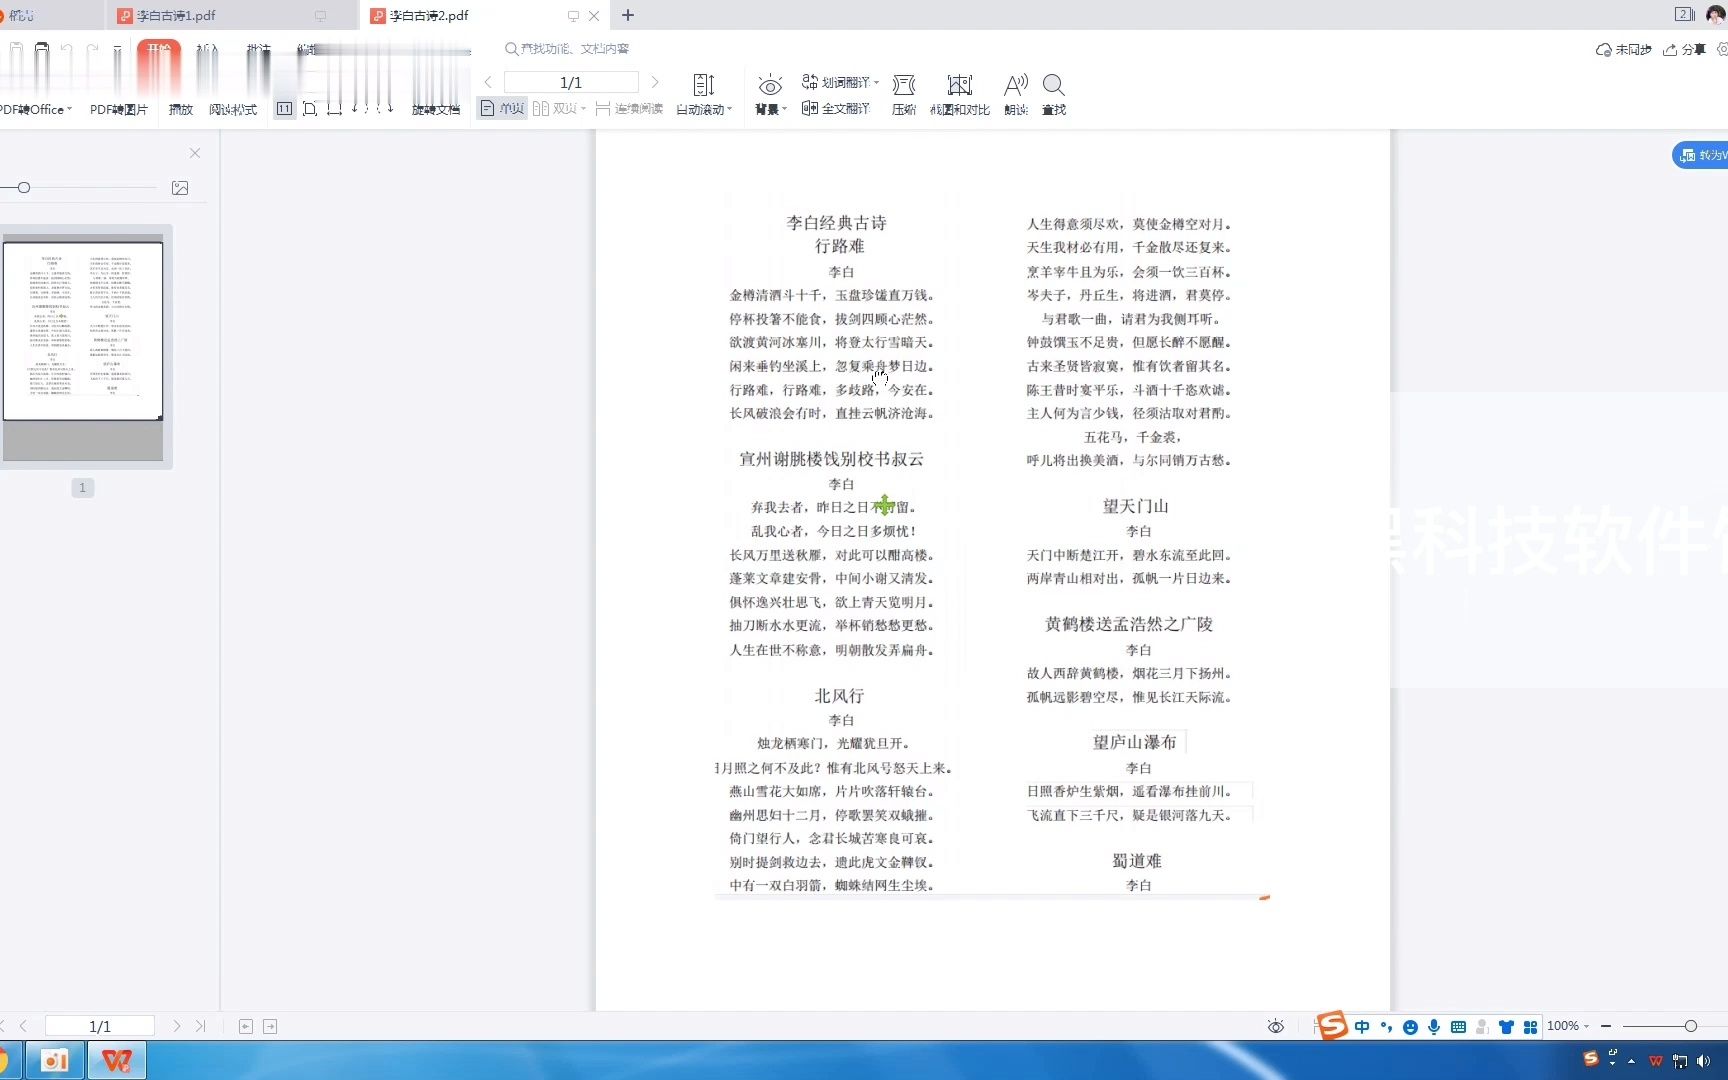This screenshot has height=1080, width=1728.
Task: Close the thumbnail side panel
Action: (195, 153)
